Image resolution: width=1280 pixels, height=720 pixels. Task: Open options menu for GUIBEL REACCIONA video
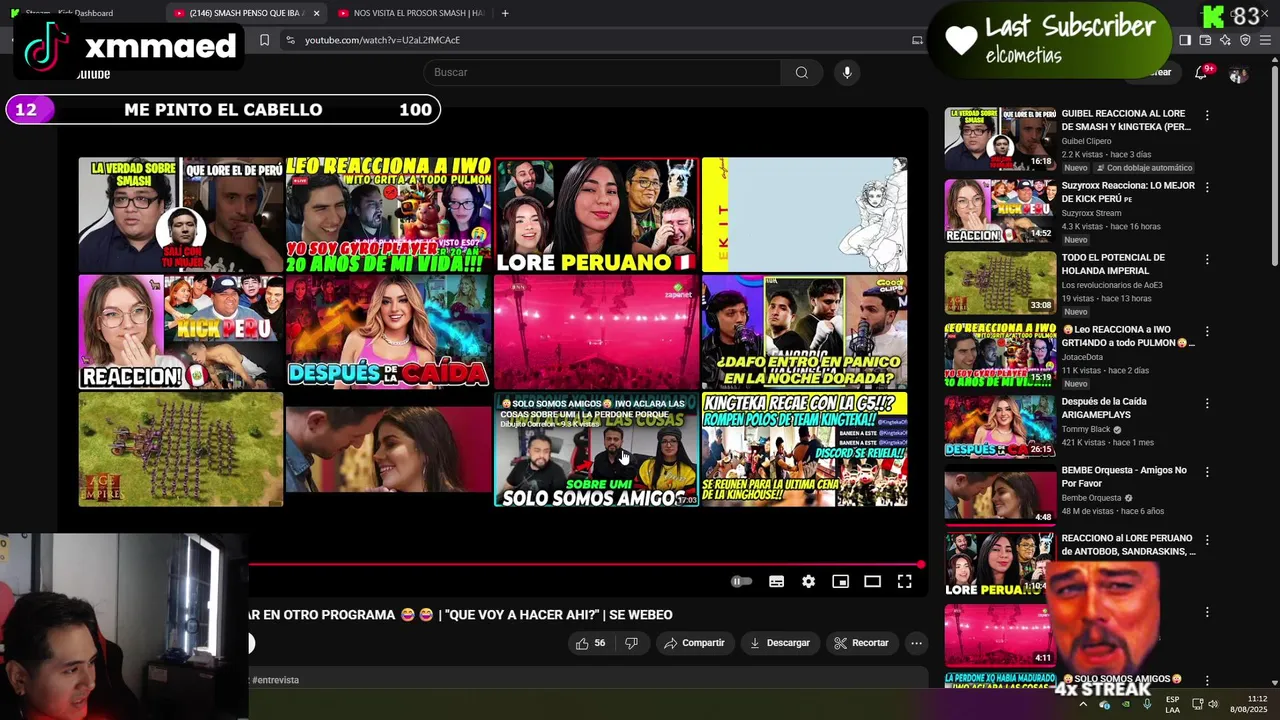click(1207, 115)
